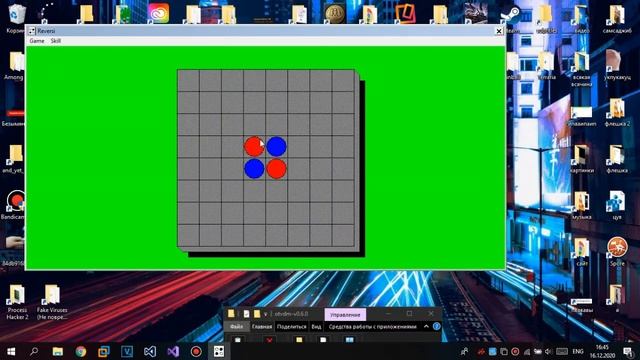Collapse the Explorer ribbon with the chevron

coord(426,327)
